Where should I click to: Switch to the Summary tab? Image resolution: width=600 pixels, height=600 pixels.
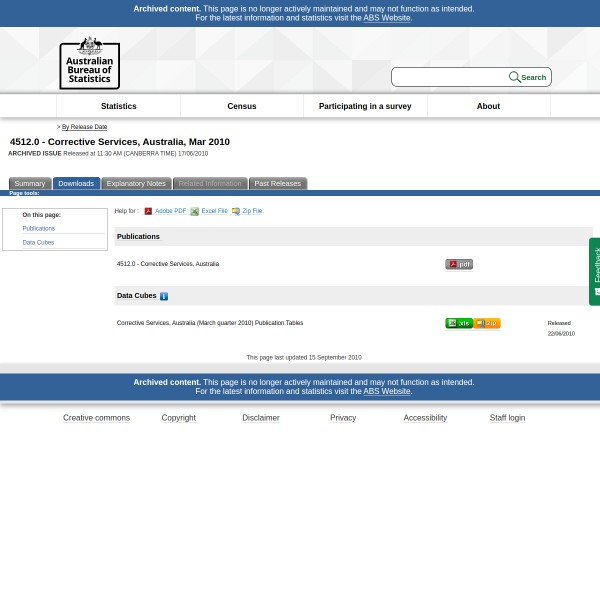[x=29, y=183]
